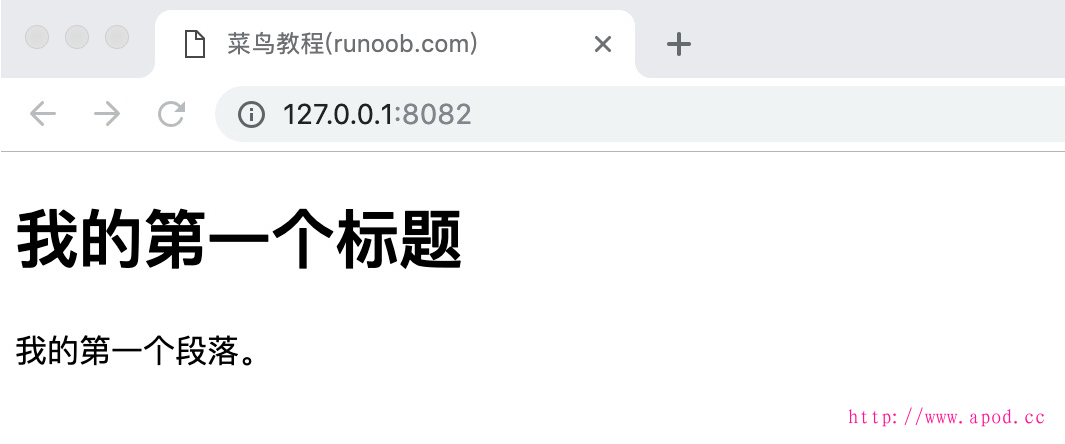Reload the page with the refresh icon
The width and height of the screenshot is (1065, 444).
pos(172,113)
